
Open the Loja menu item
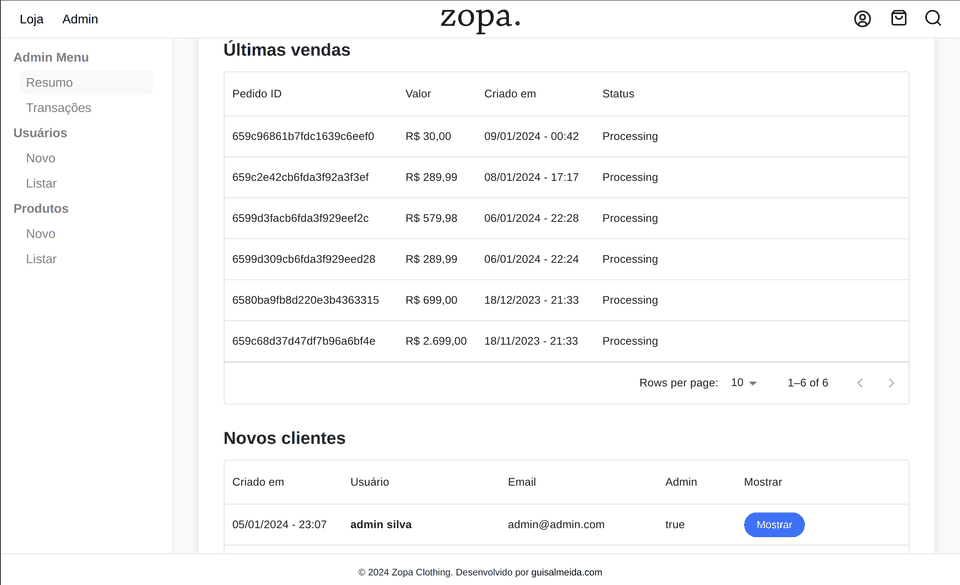(32, 19)
